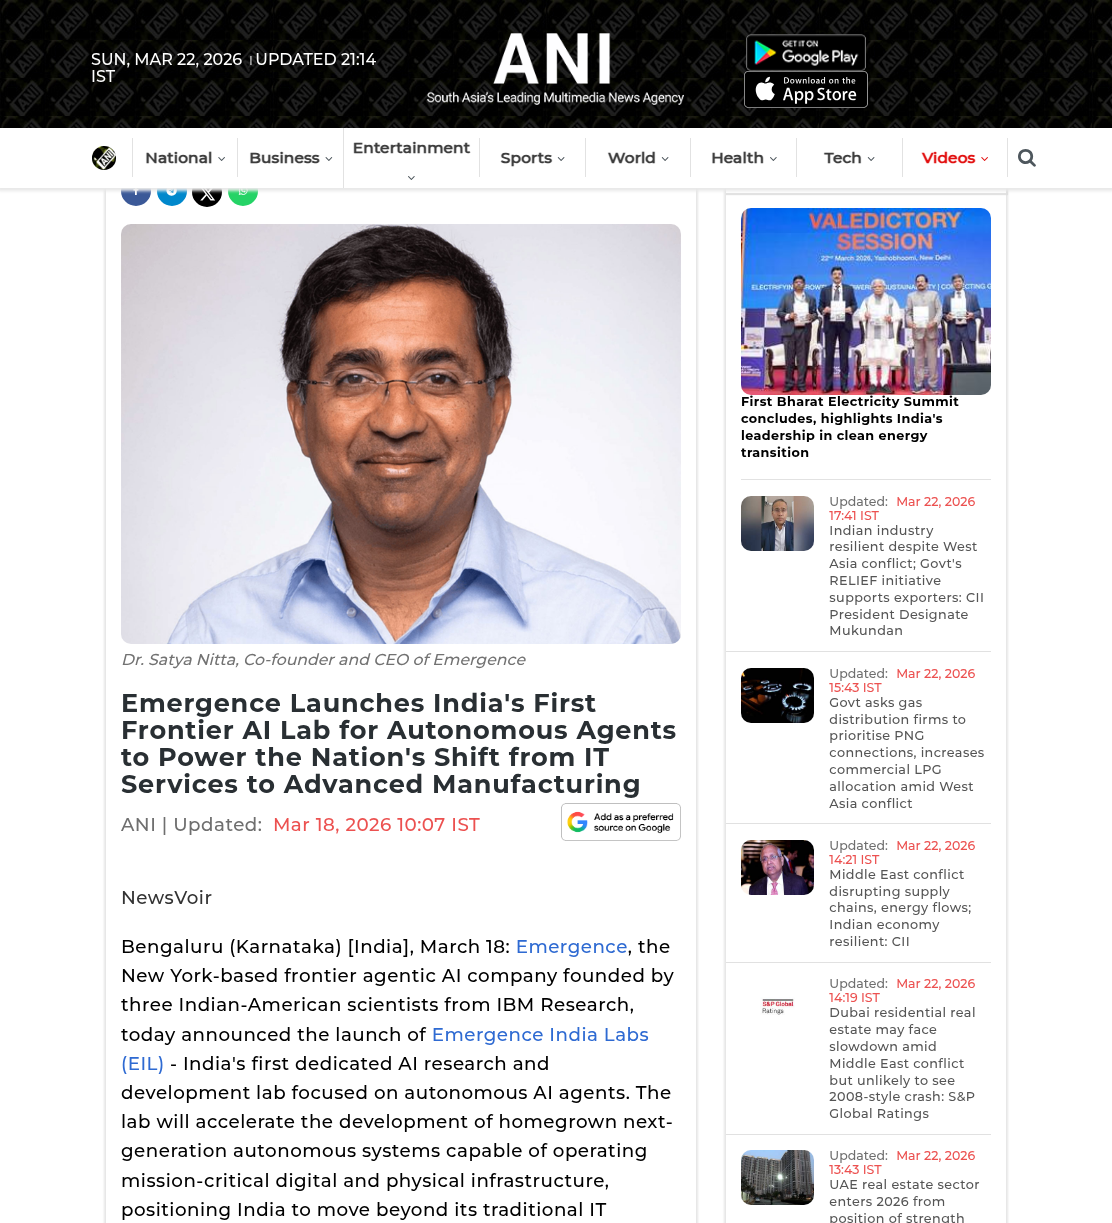
Task: Open Bharat Electricity Summit headline
Action: click(850, 427)
